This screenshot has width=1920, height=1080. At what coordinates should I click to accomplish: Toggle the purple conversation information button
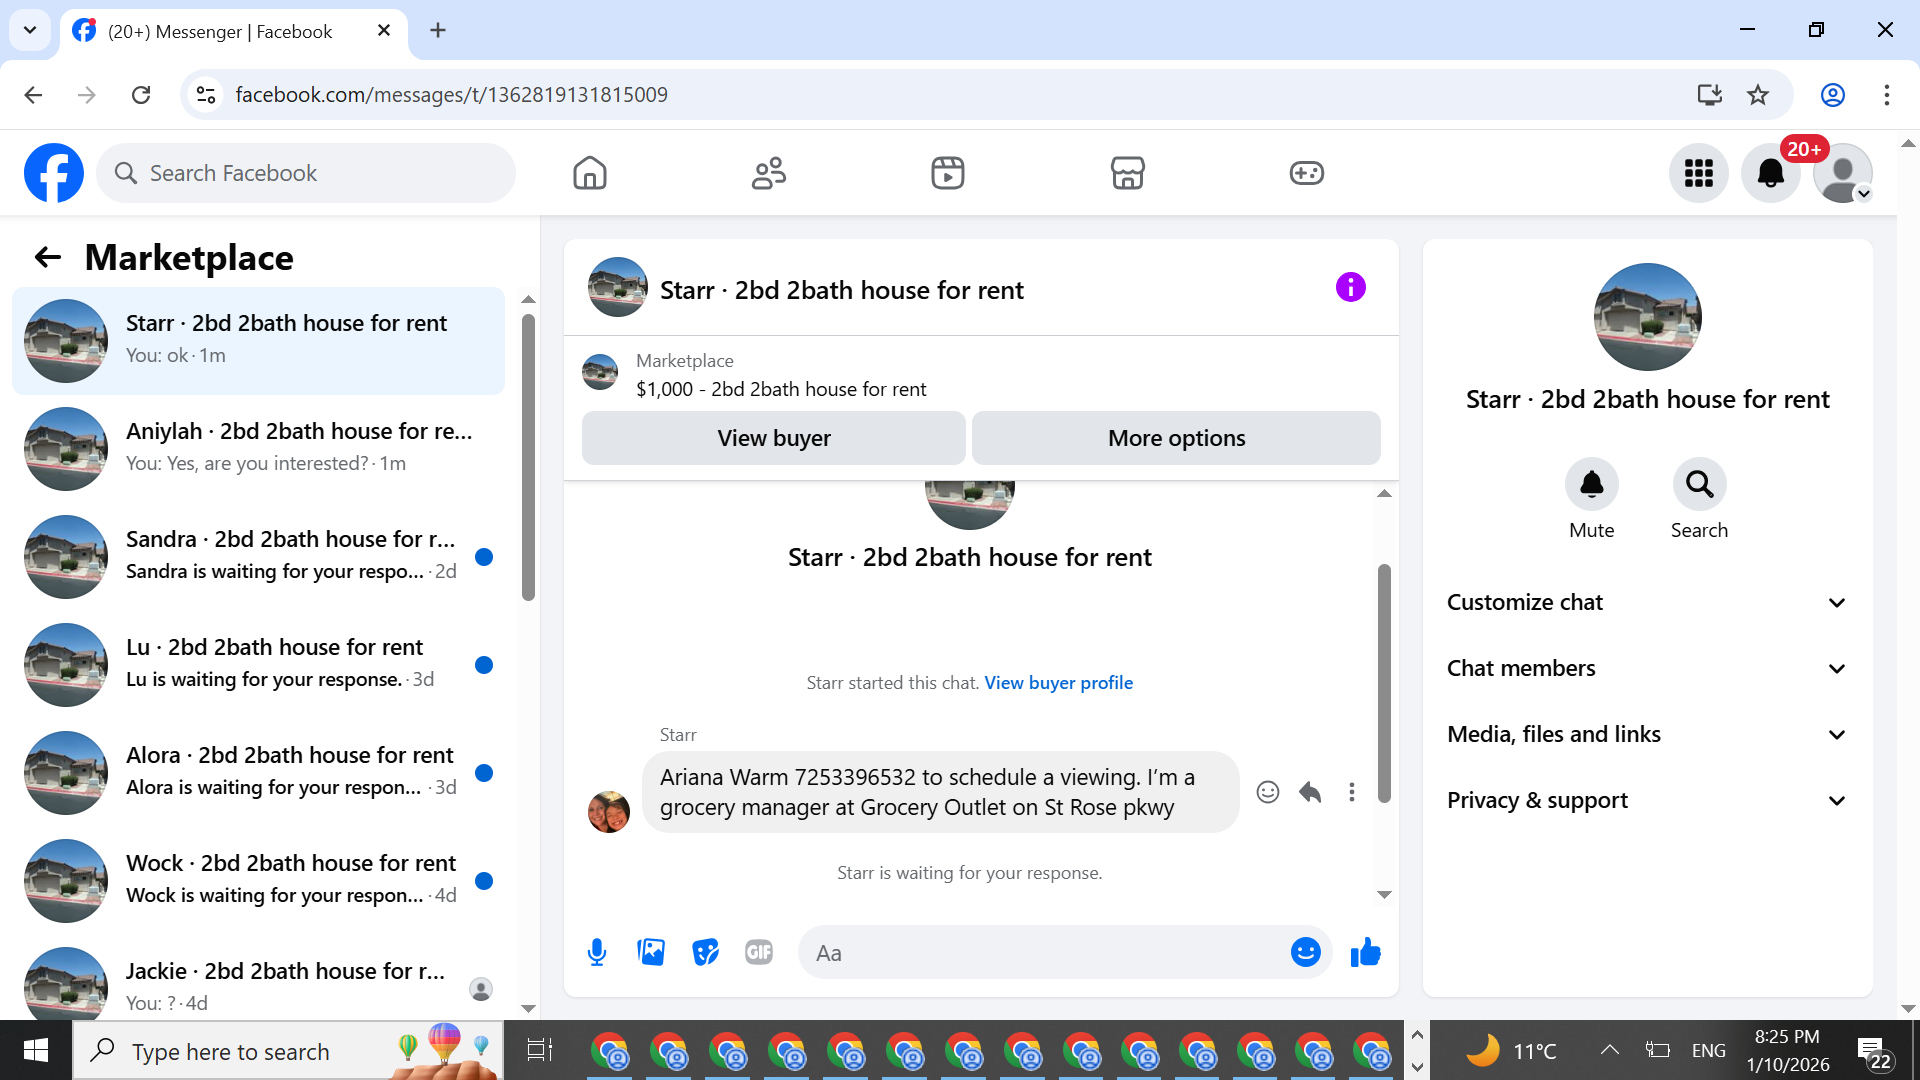point(1350,288)
